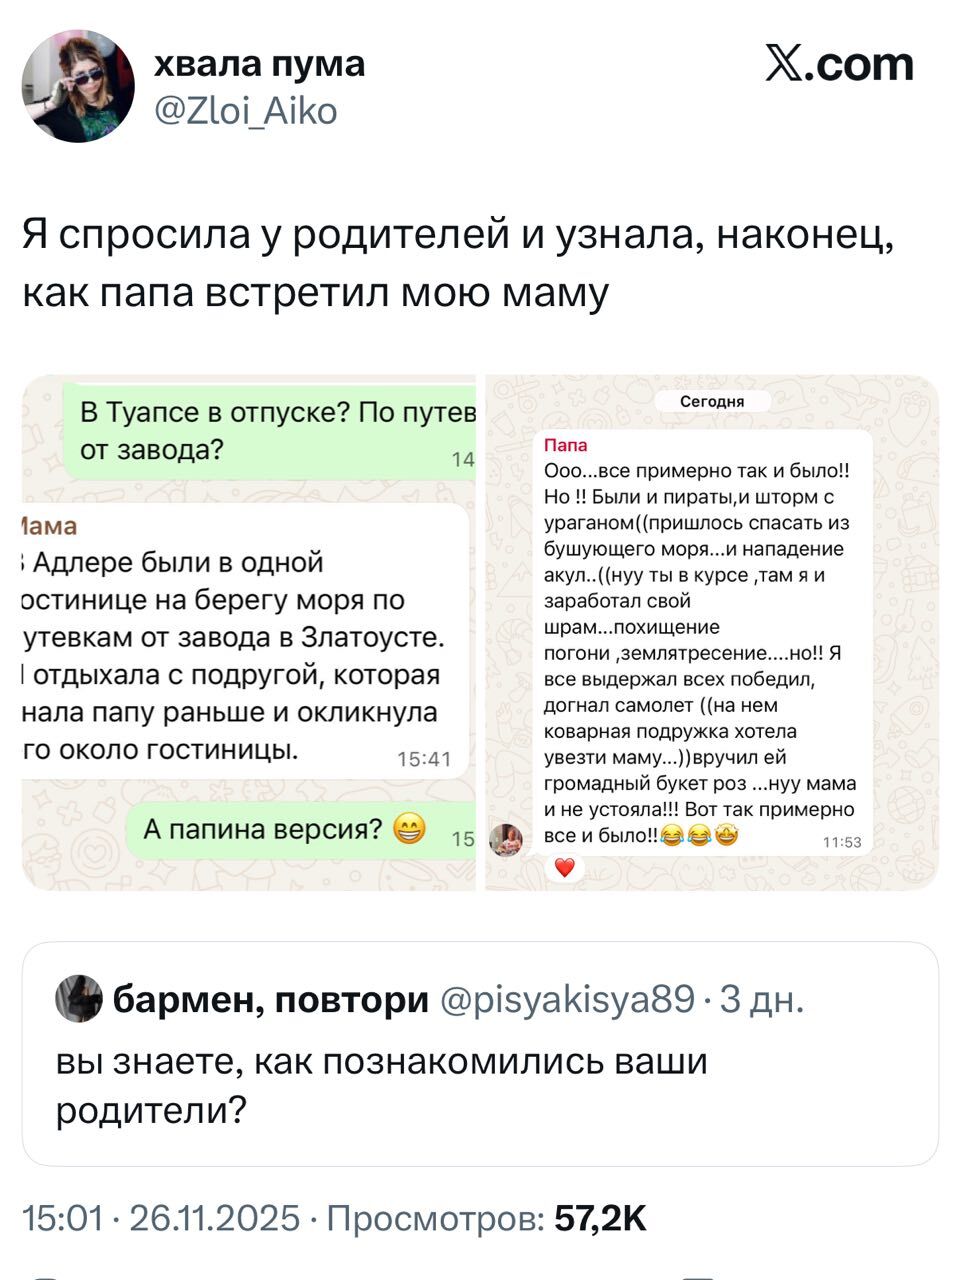This screenshot has width=961, height=1280.
Task: Click the 15:01 · 26.11.2025 post timestamp
Action: tap(161, 1218)
